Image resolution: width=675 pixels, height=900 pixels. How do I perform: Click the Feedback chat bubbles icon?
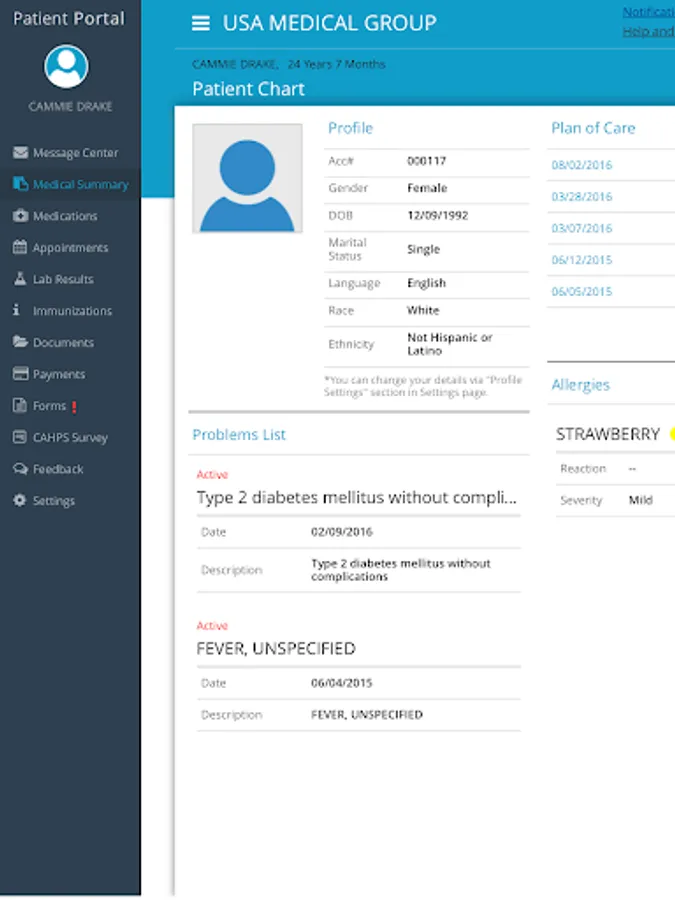click(x=20, y=469)
